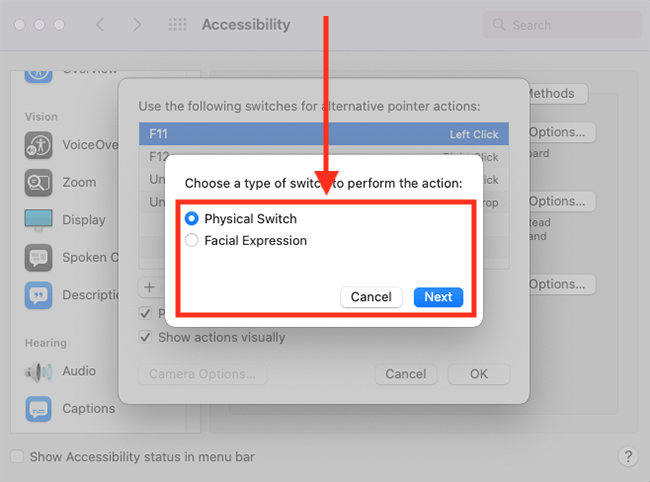
Task: Toggle Show actions visually checkbox
Action: tap(145, 337)
